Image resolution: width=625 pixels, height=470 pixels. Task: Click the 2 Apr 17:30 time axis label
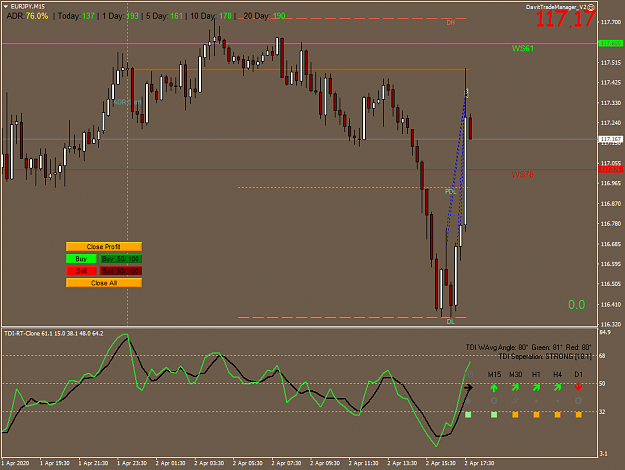(x=479, y=463)
